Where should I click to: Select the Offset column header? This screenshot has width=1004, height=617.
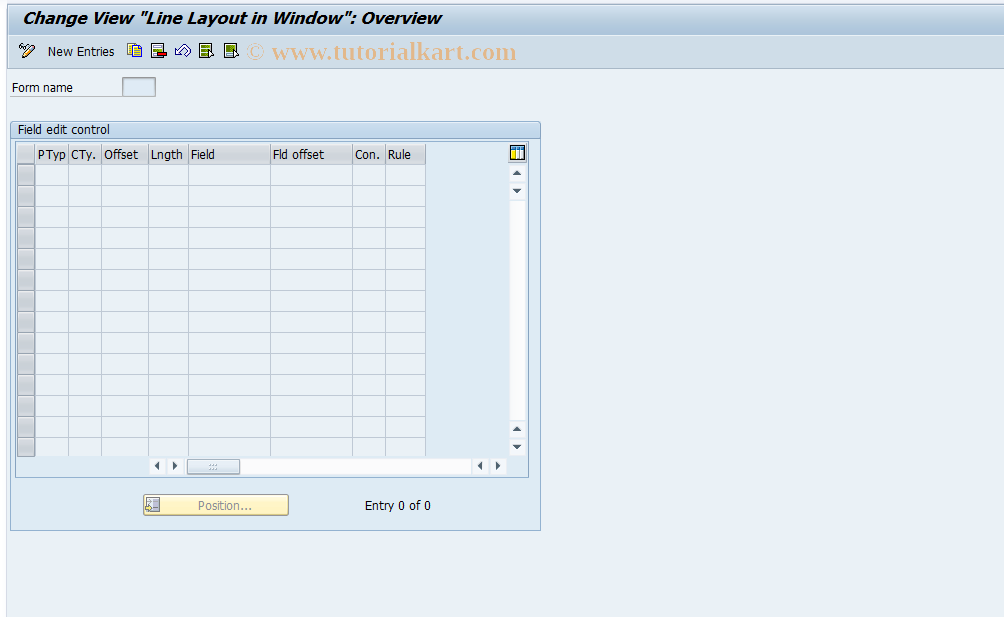click(x=125, y=154)
